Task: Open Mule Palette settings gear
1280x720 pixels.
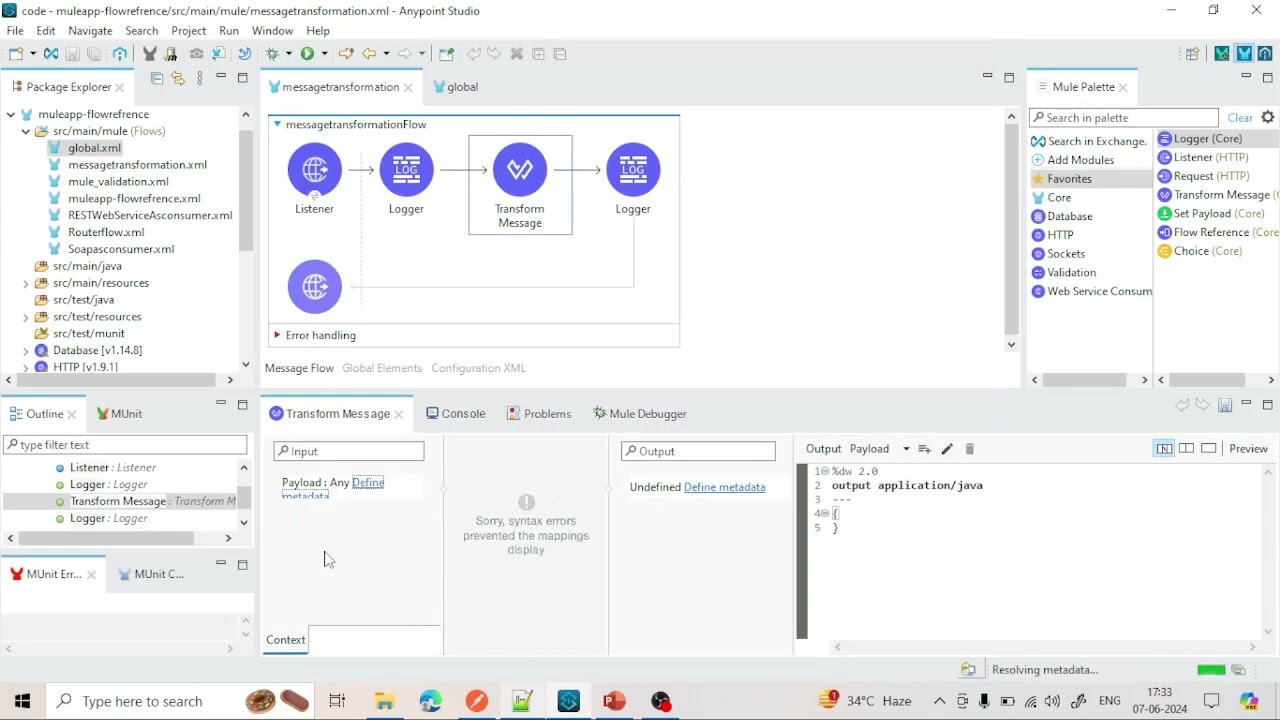Action: (1268, 118)
